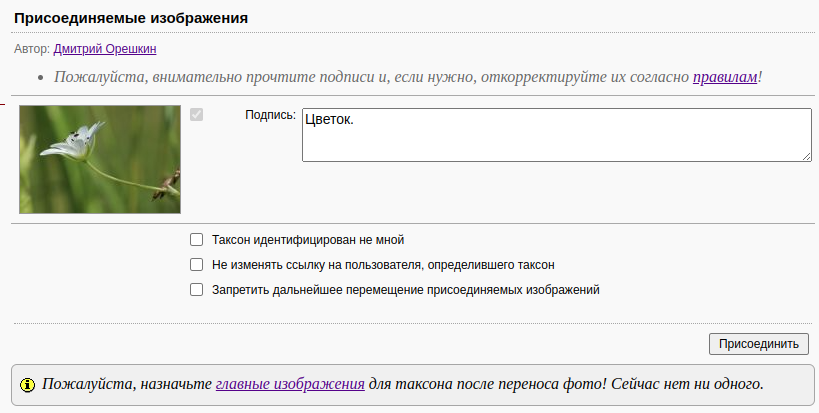Click the "Автор:" text
The height and width of the screenshot is (413, 819).
(32, 48)
